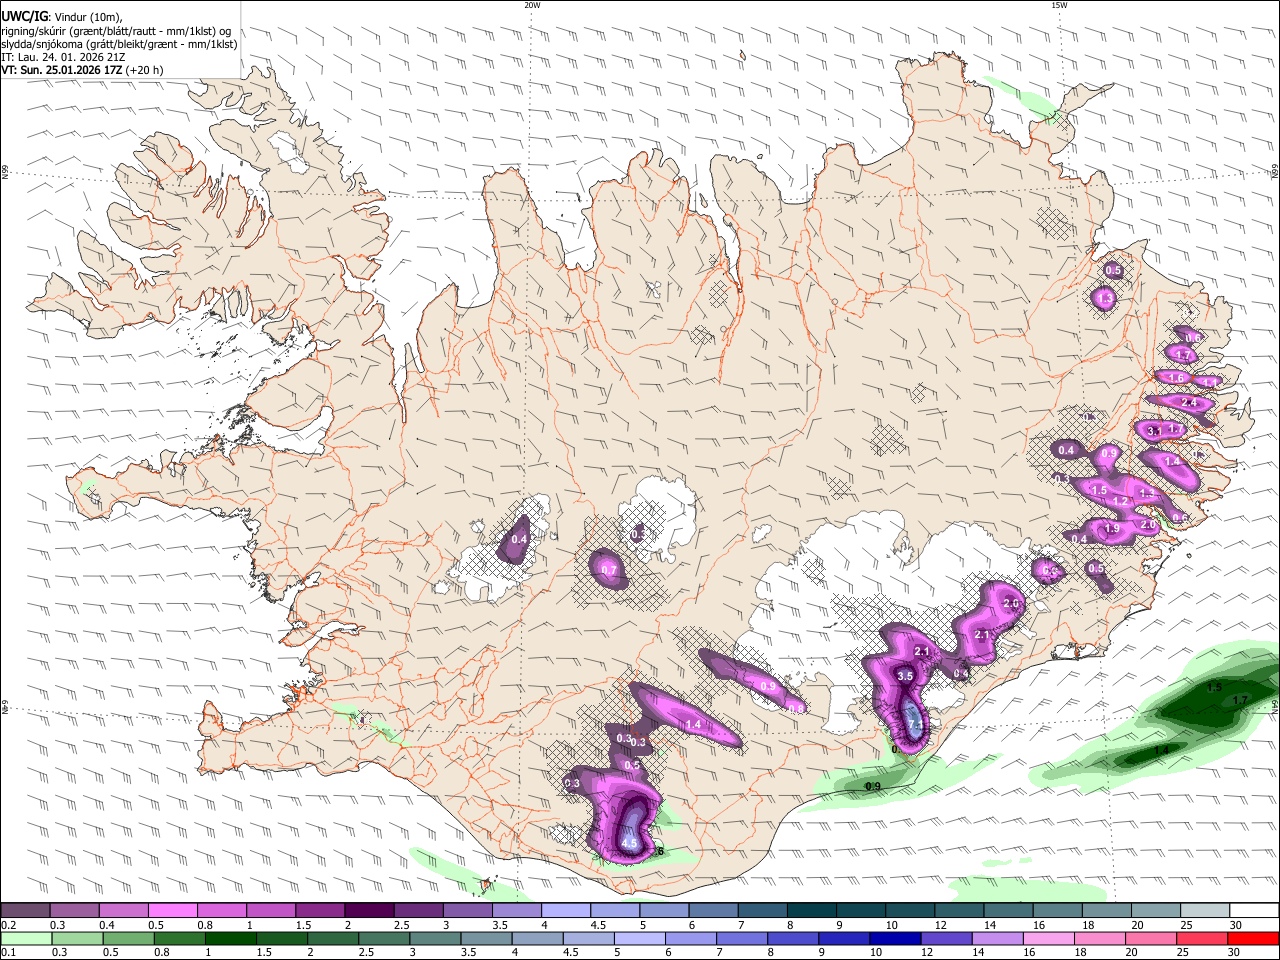Click the '0.7' snow value in central highlands

click(x=608, y=570)
